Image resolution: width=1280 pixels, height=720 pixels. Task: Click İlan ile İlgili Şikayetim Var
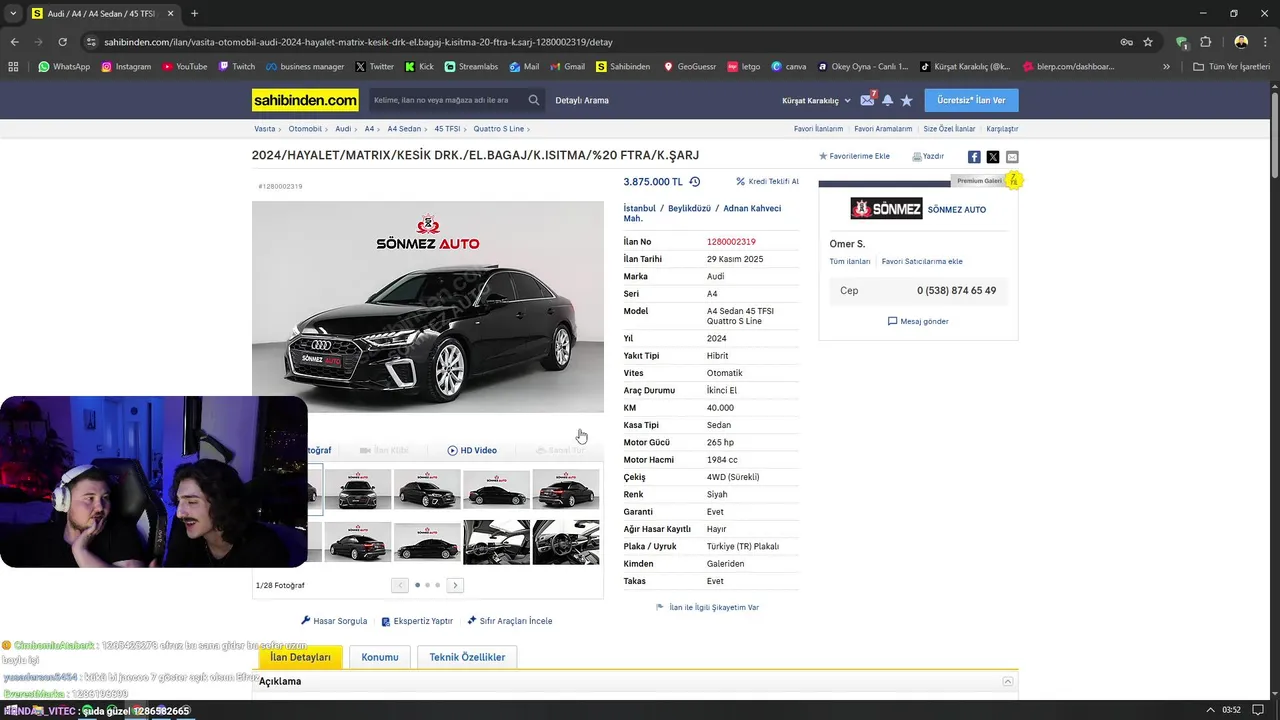click(707, 607)
